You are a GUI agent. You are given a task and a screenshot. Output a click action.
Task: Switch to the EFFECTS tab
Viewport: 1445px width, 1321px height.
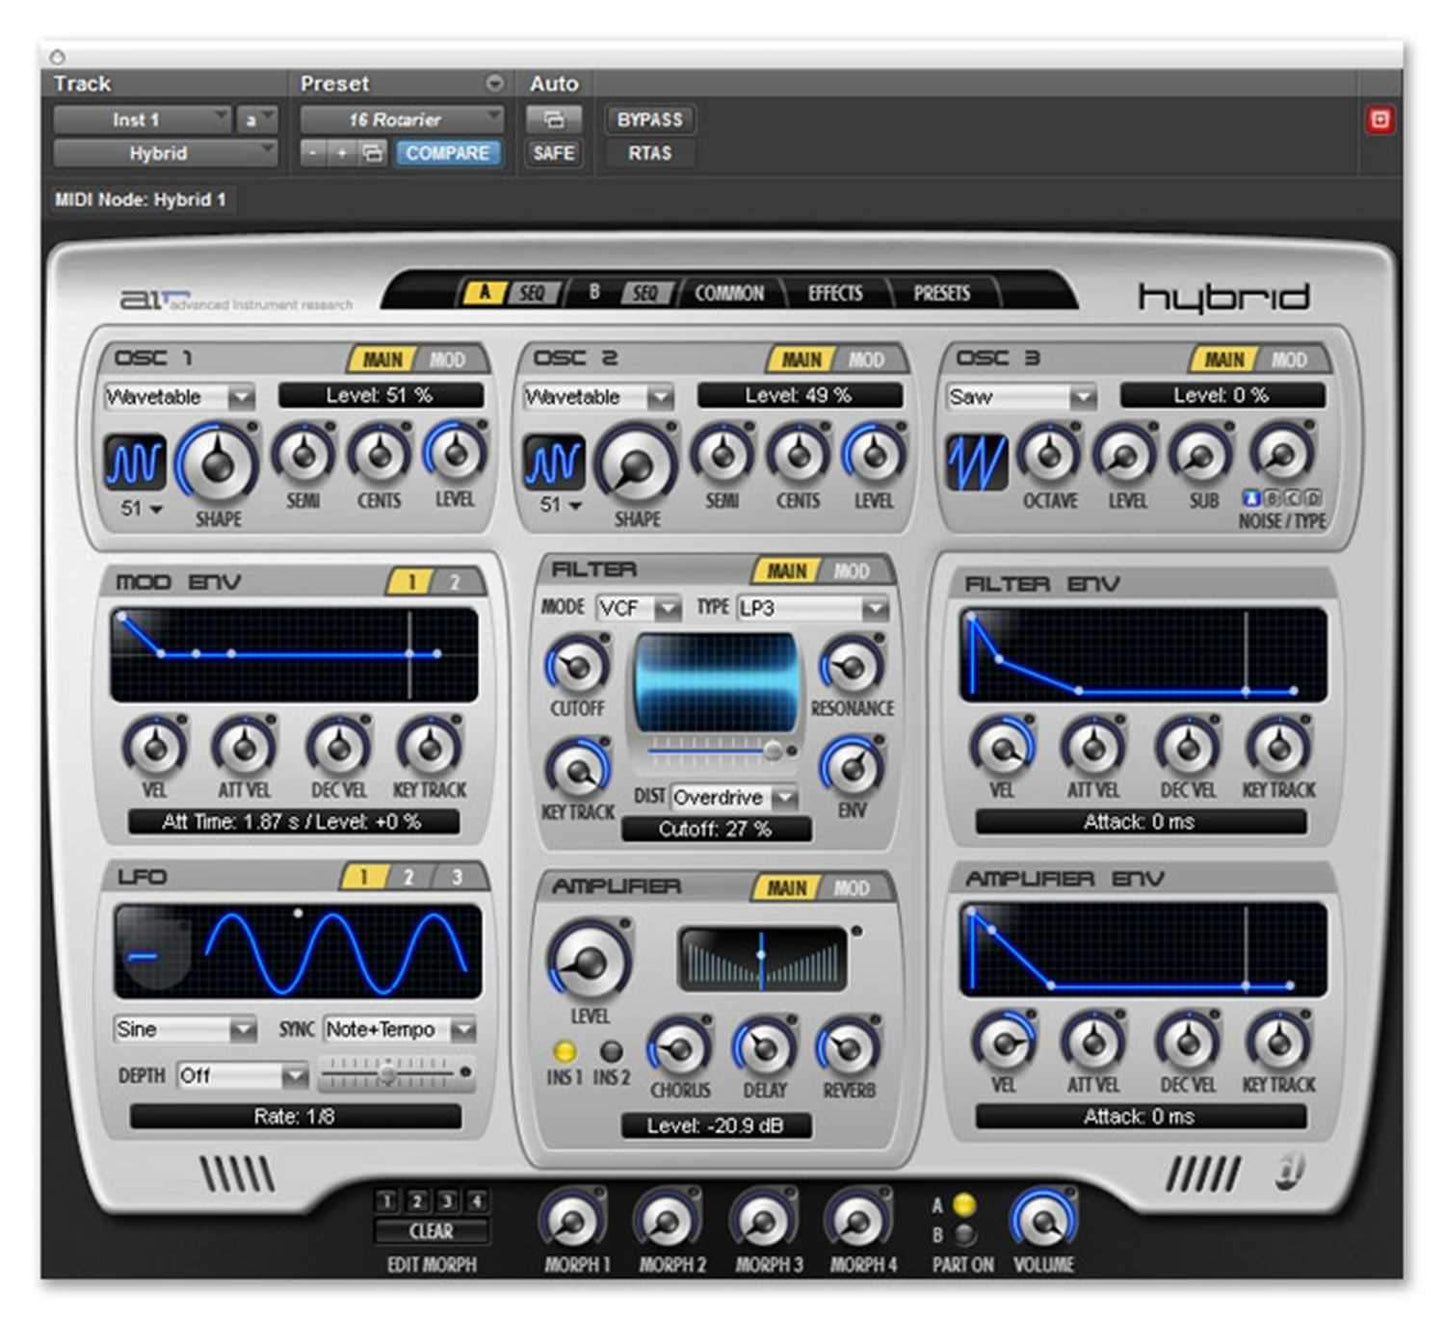(x=835, y=293)
